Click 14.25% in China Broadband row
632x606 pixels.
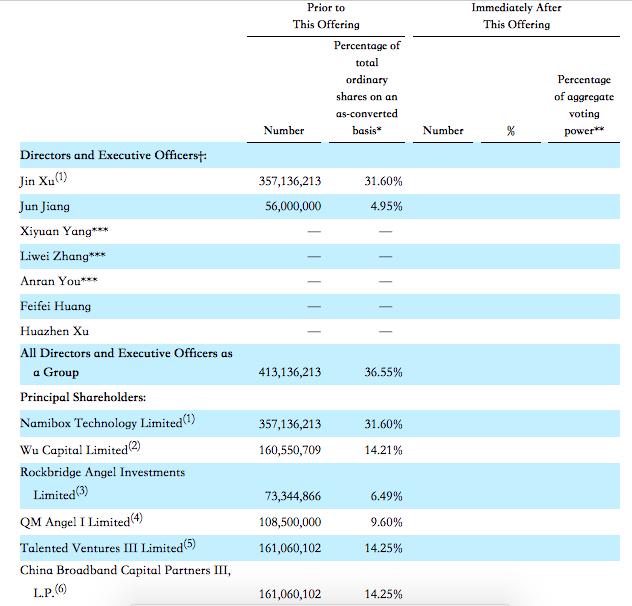383,594
